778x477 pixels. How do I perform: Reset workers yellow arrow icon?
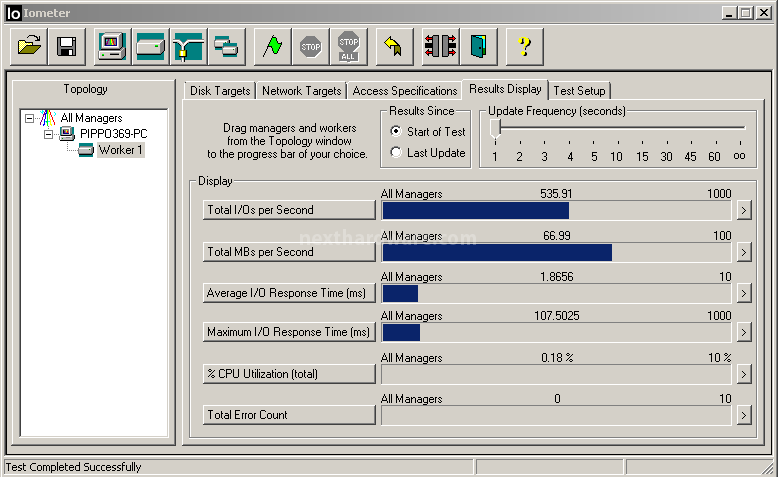pyautogui.click(x=394, y=47)
